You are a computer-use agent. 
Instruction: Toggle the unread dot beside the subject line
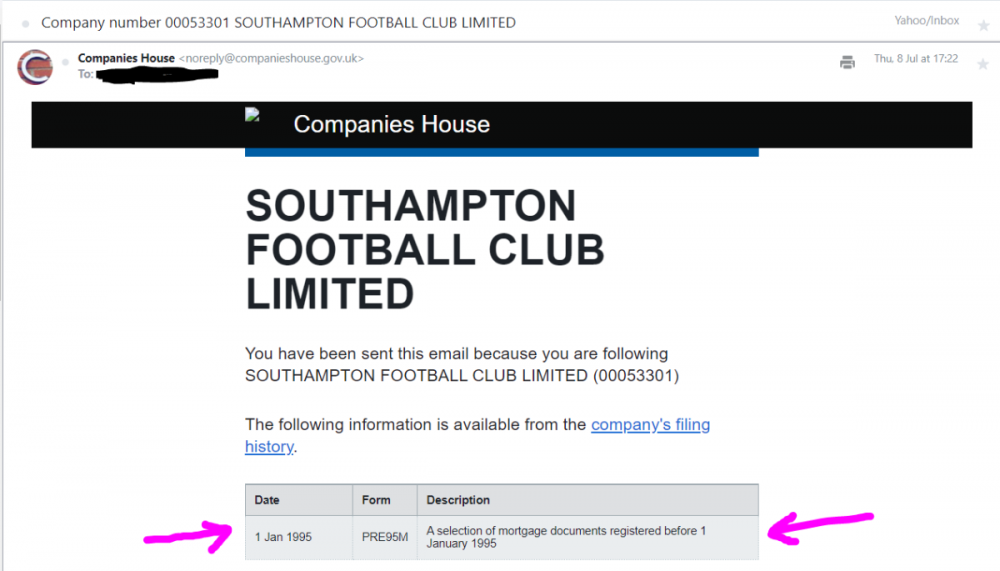coord(25,24)
